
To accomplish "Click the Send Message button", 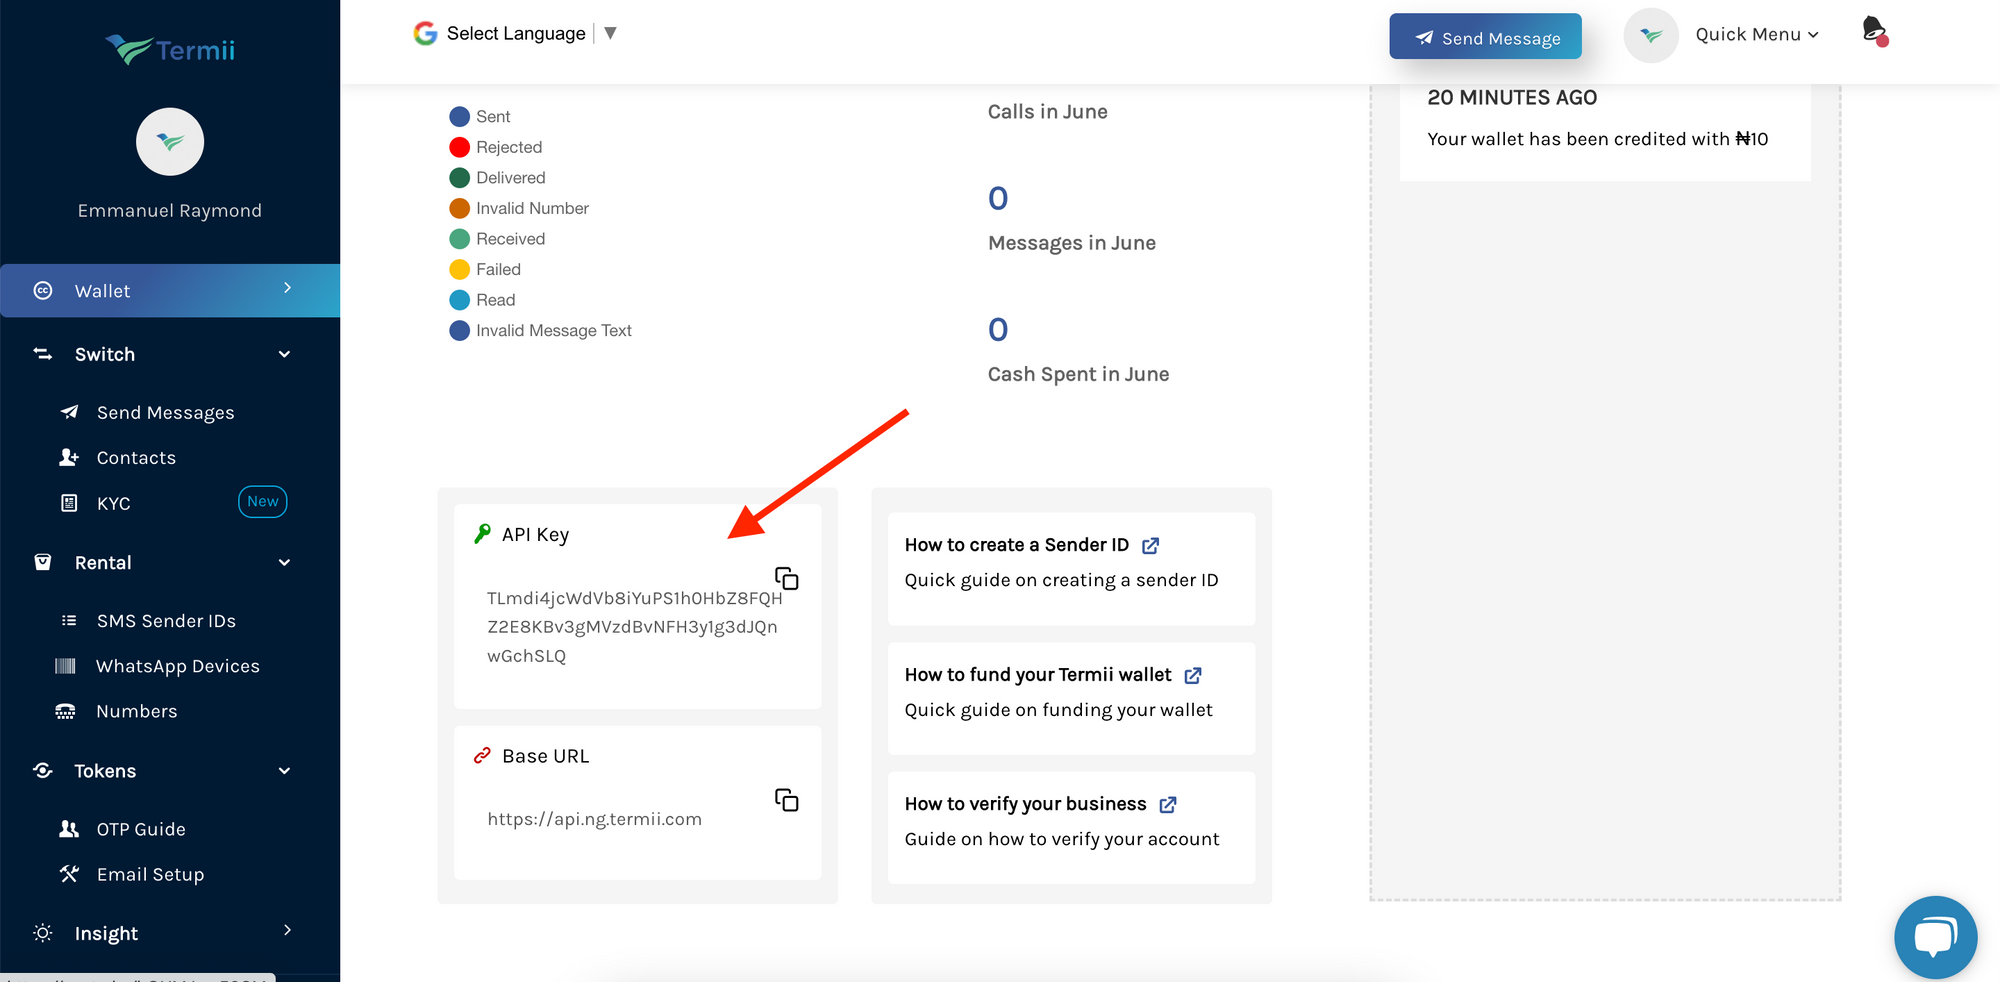I will click(x=1486, y=36).
